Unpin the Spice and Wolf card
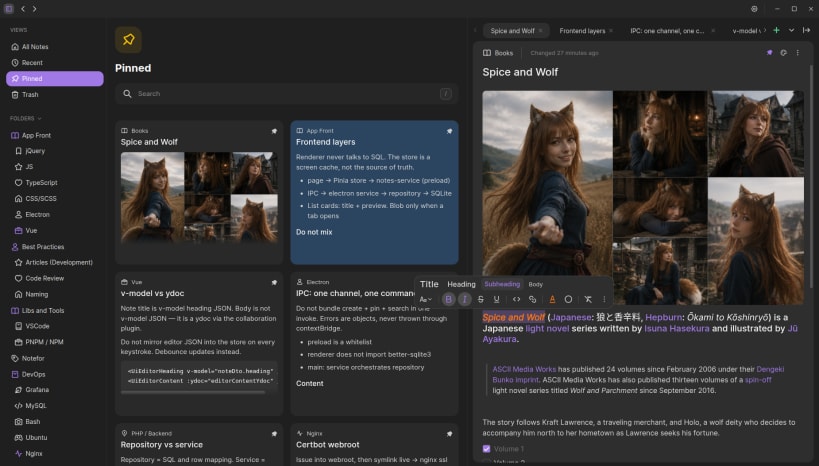The image size is (819, 466). point(274,131)
